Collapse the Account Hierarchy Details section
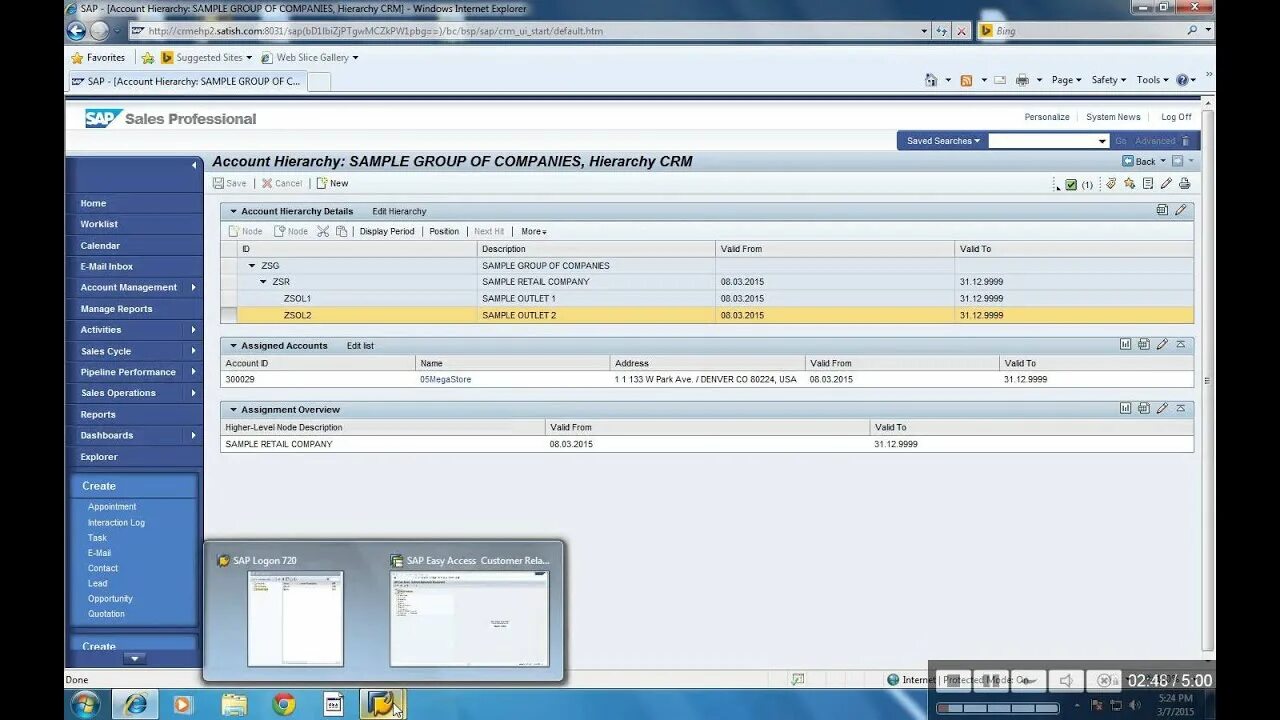This screenshot has width=1280, height=720. (x=232, y=210)
